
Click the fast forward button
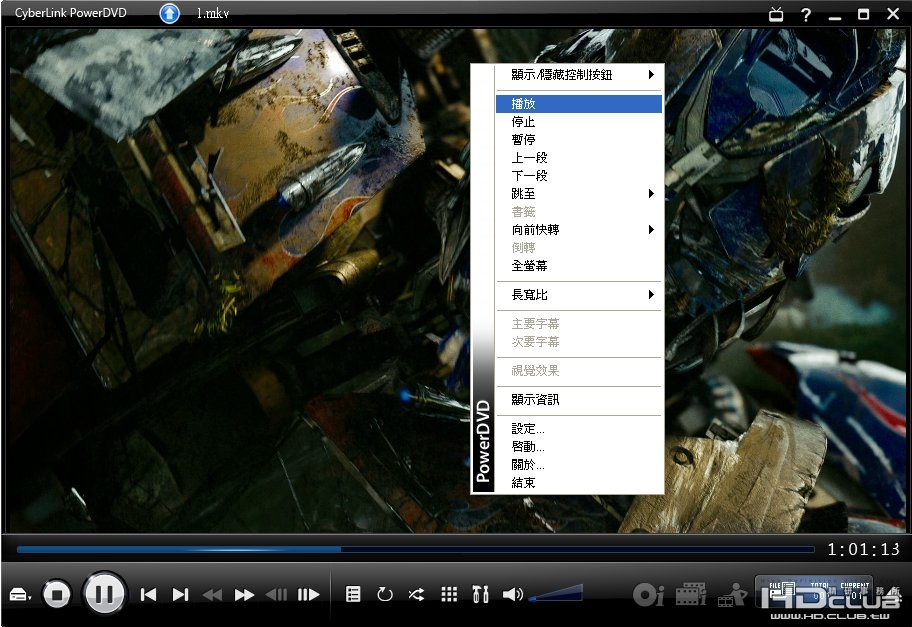244,595
